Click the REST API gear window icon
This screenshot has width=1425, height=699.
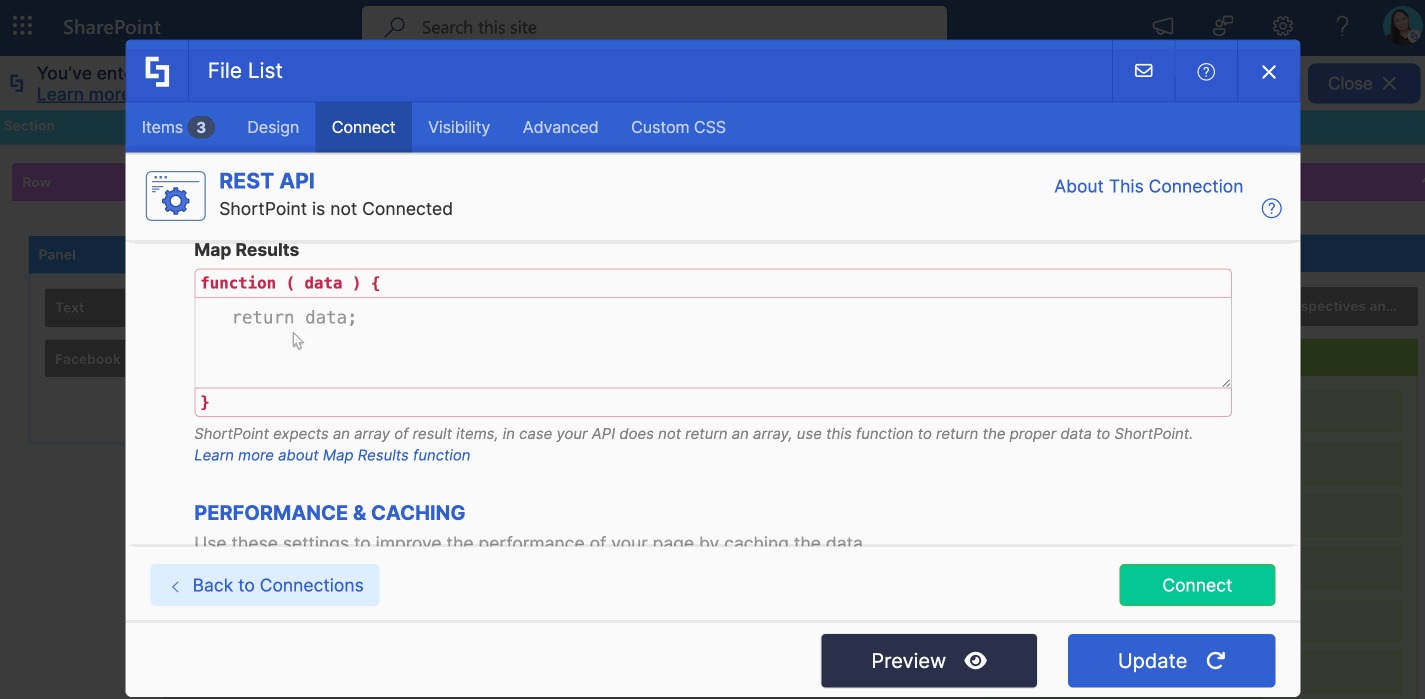pos(176,195)
